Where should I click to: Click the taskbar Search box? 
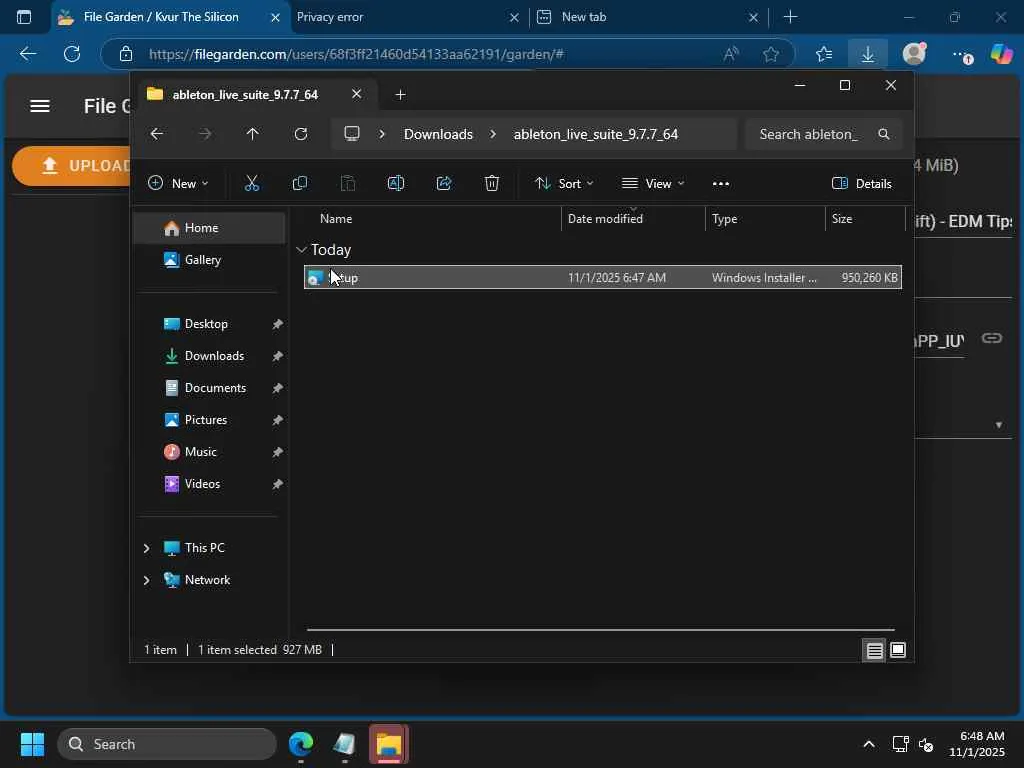(x=167, y=744)
